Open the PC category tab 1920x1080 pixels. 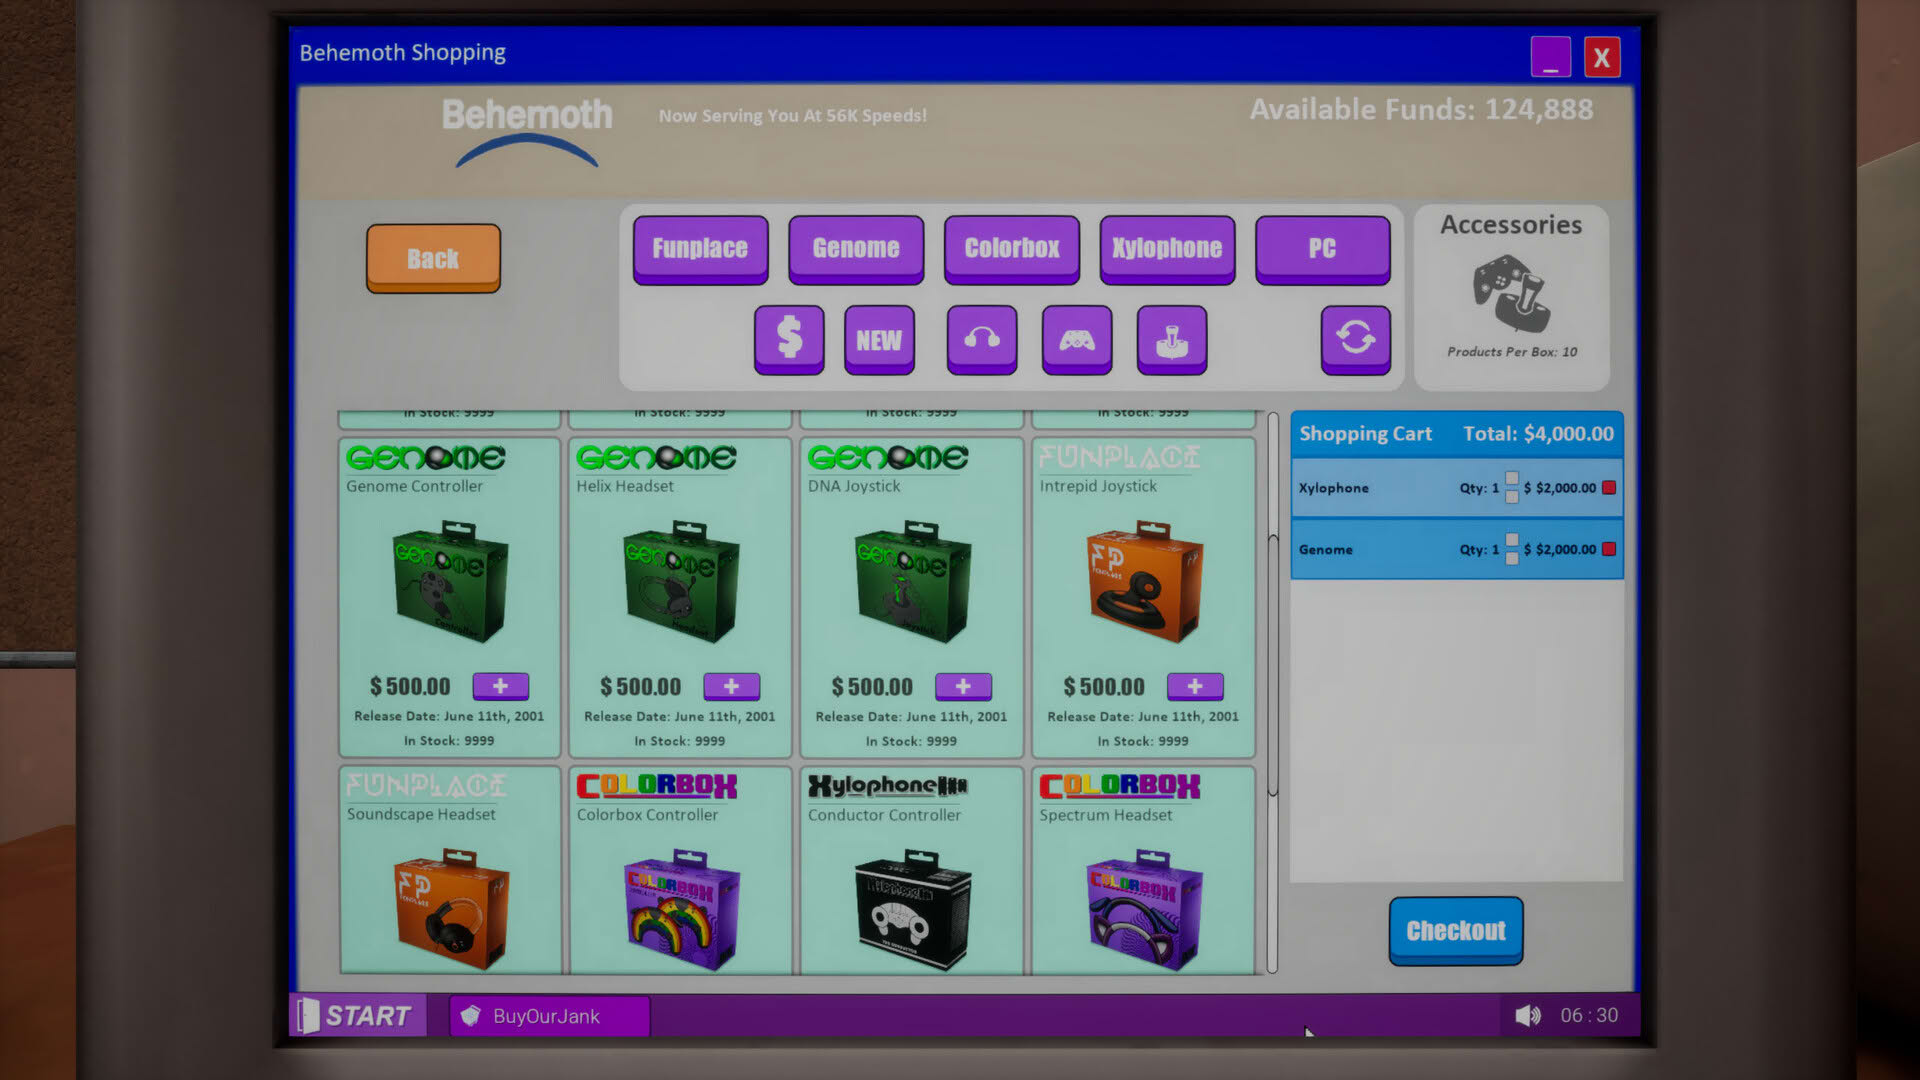(x=1322, y=248)
